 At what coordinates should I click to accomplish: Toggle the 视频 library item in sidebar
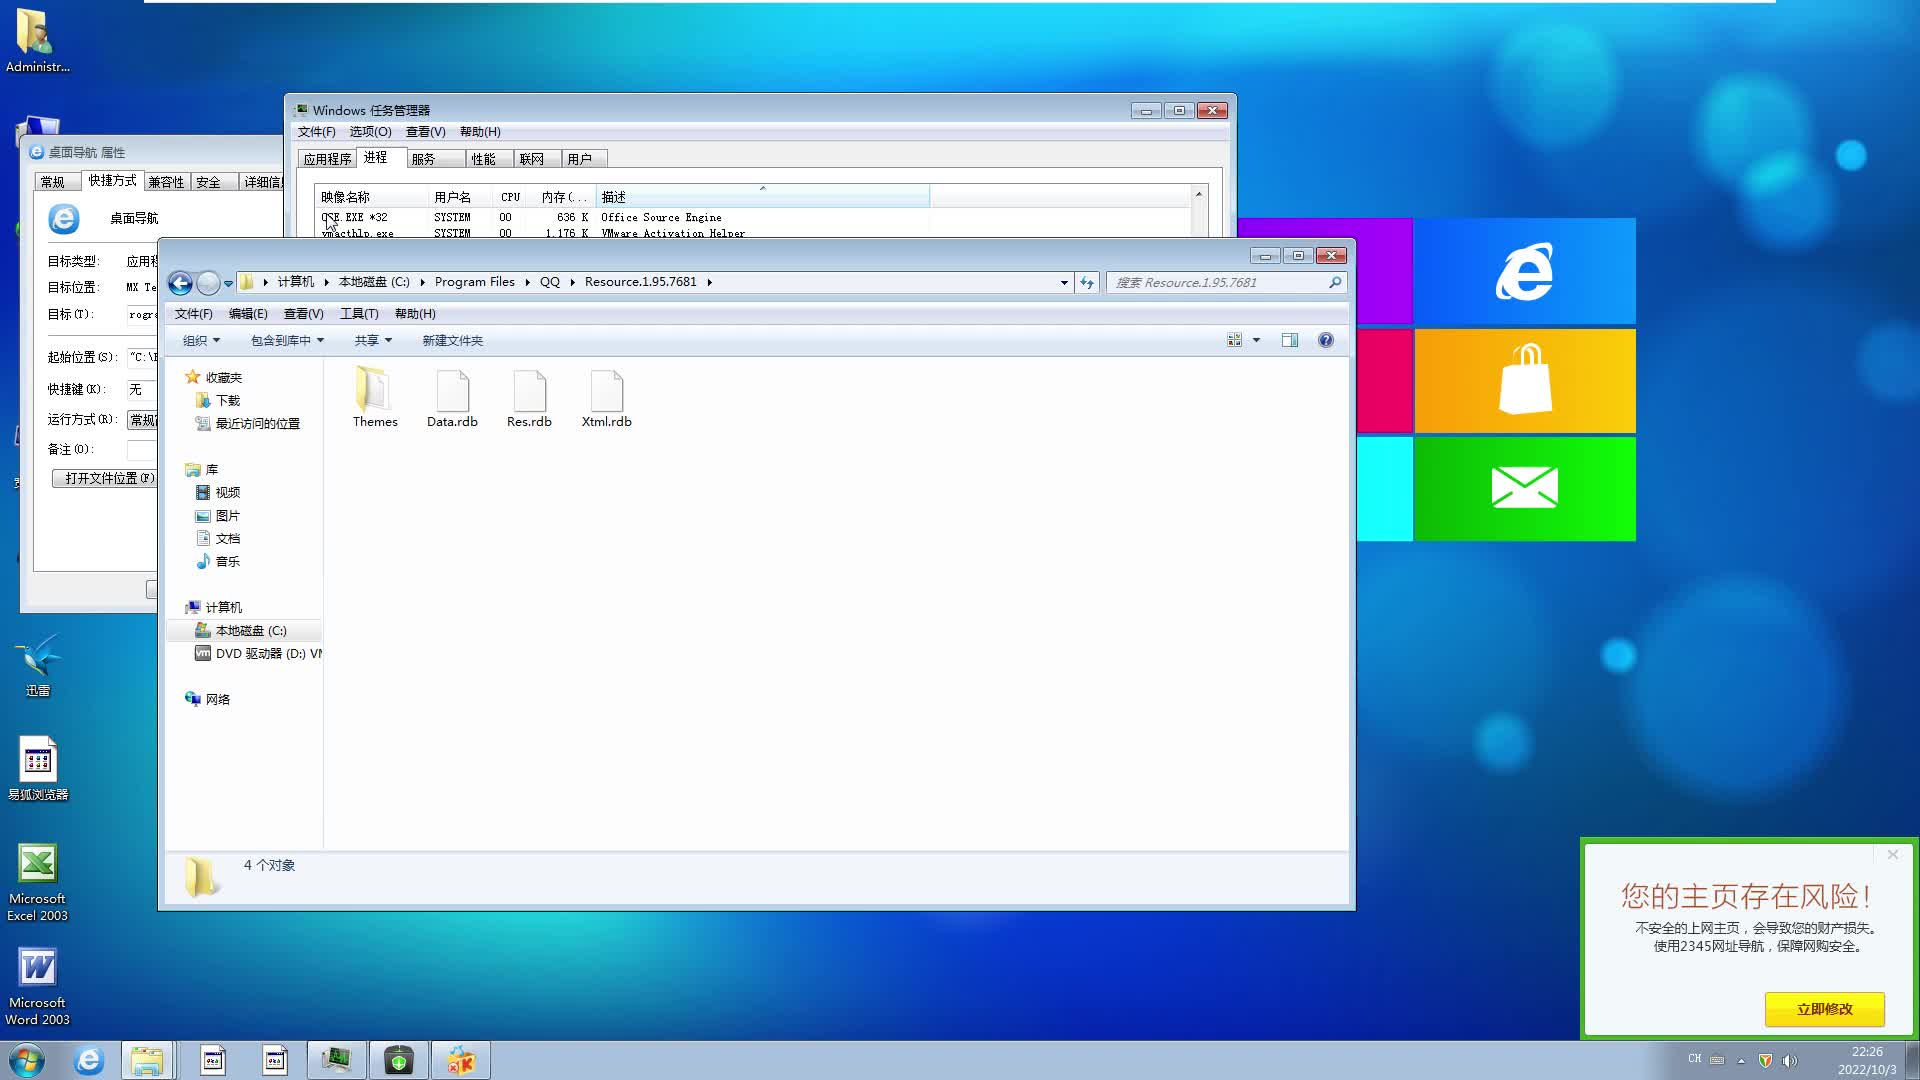[227, 492]
